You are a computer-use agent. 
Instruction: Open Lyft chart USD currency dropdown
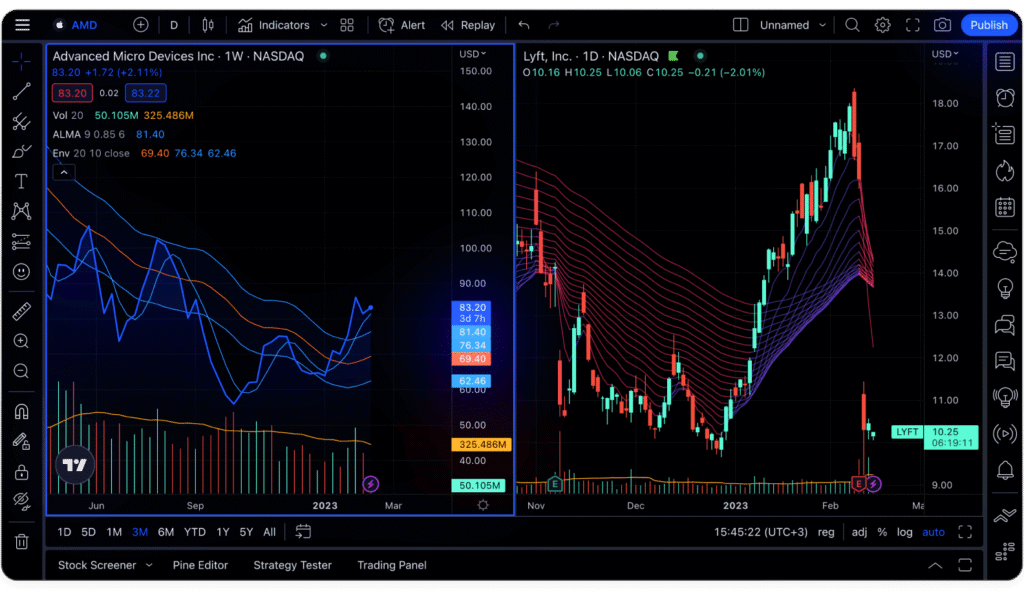945,54
